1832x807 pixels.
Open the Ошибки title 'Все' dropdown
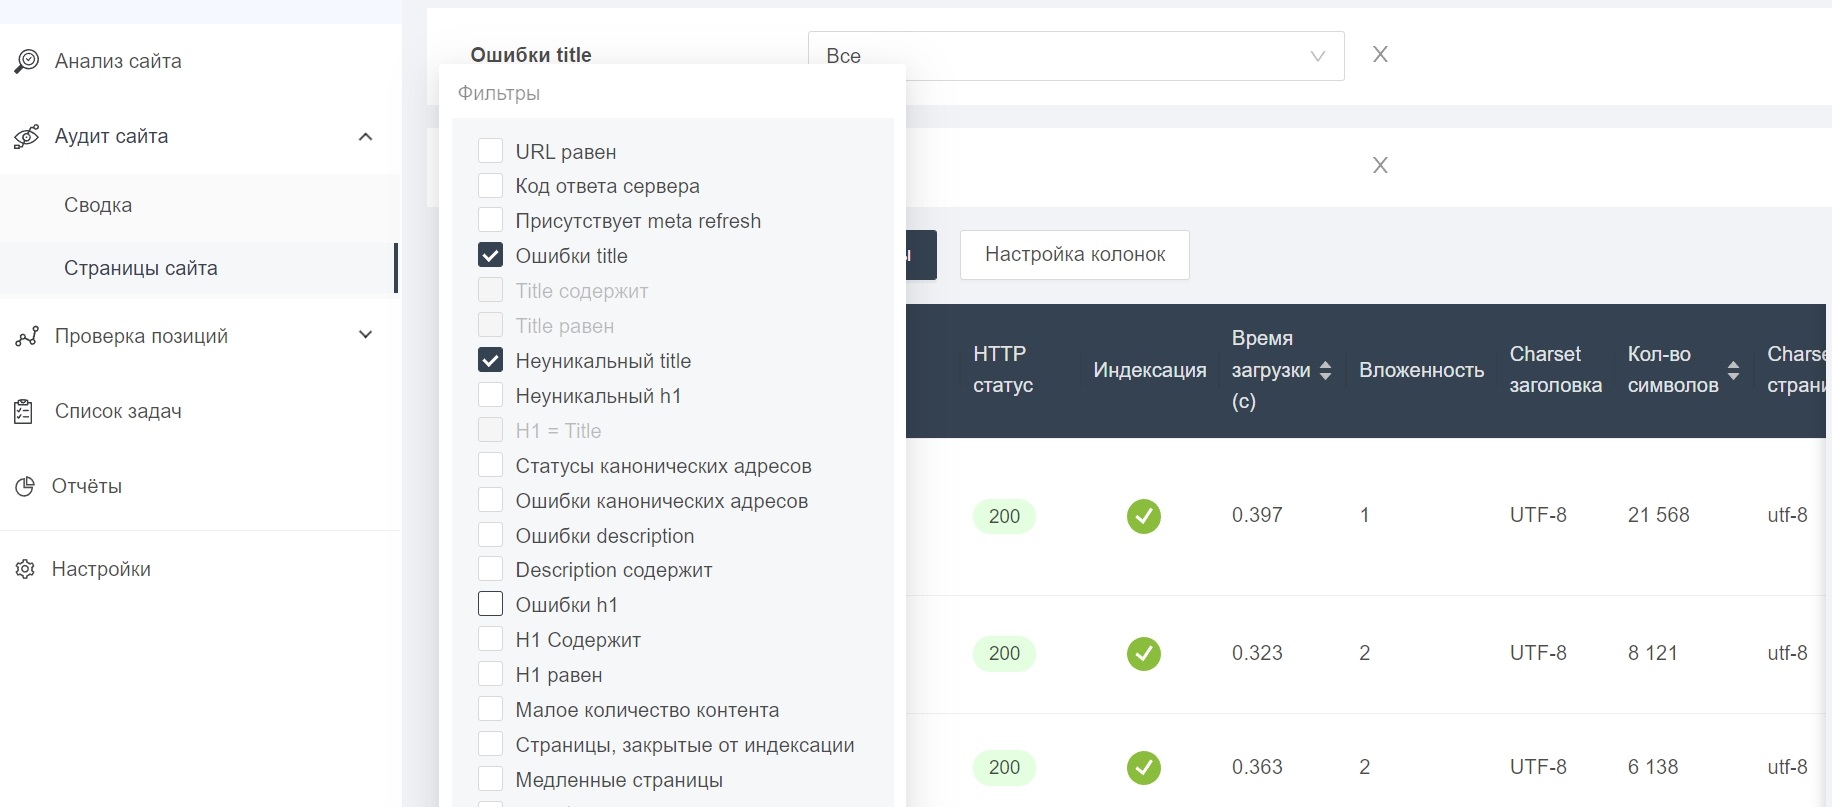tap(1076, 56)
